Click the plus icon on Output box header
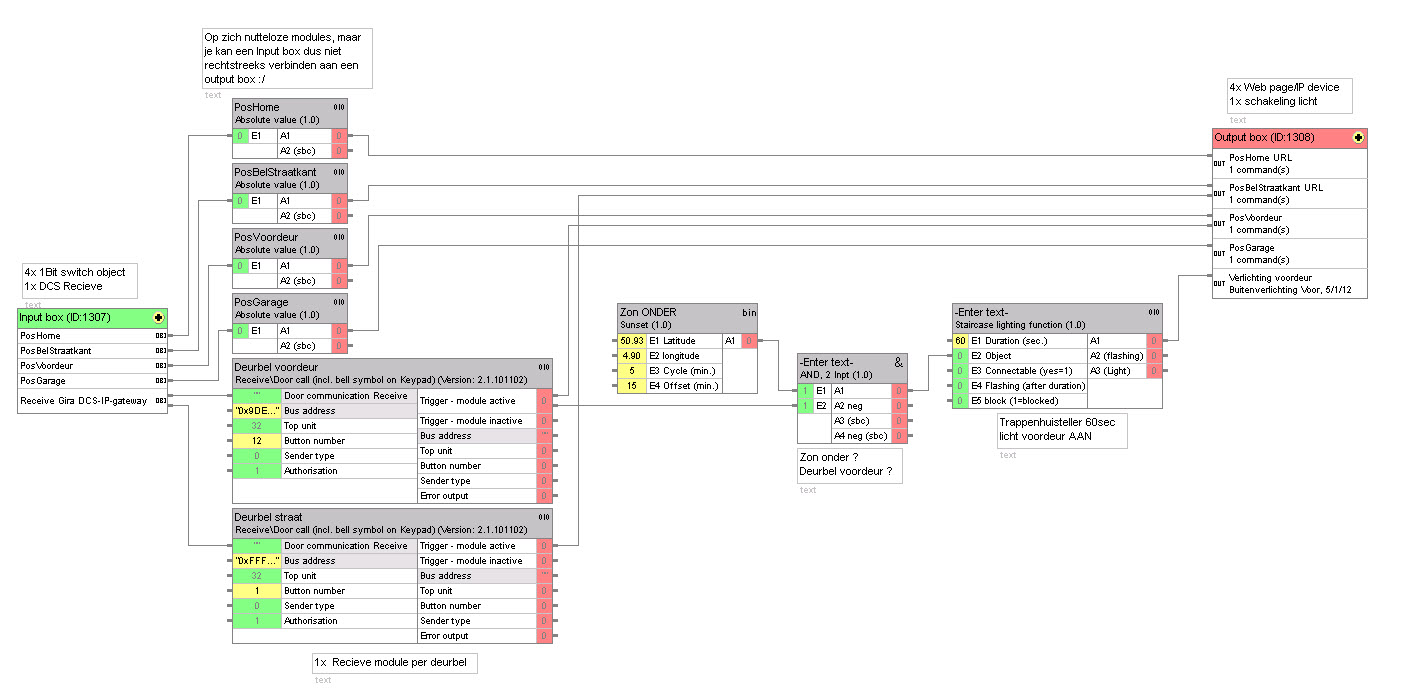 coord(1358,137)
